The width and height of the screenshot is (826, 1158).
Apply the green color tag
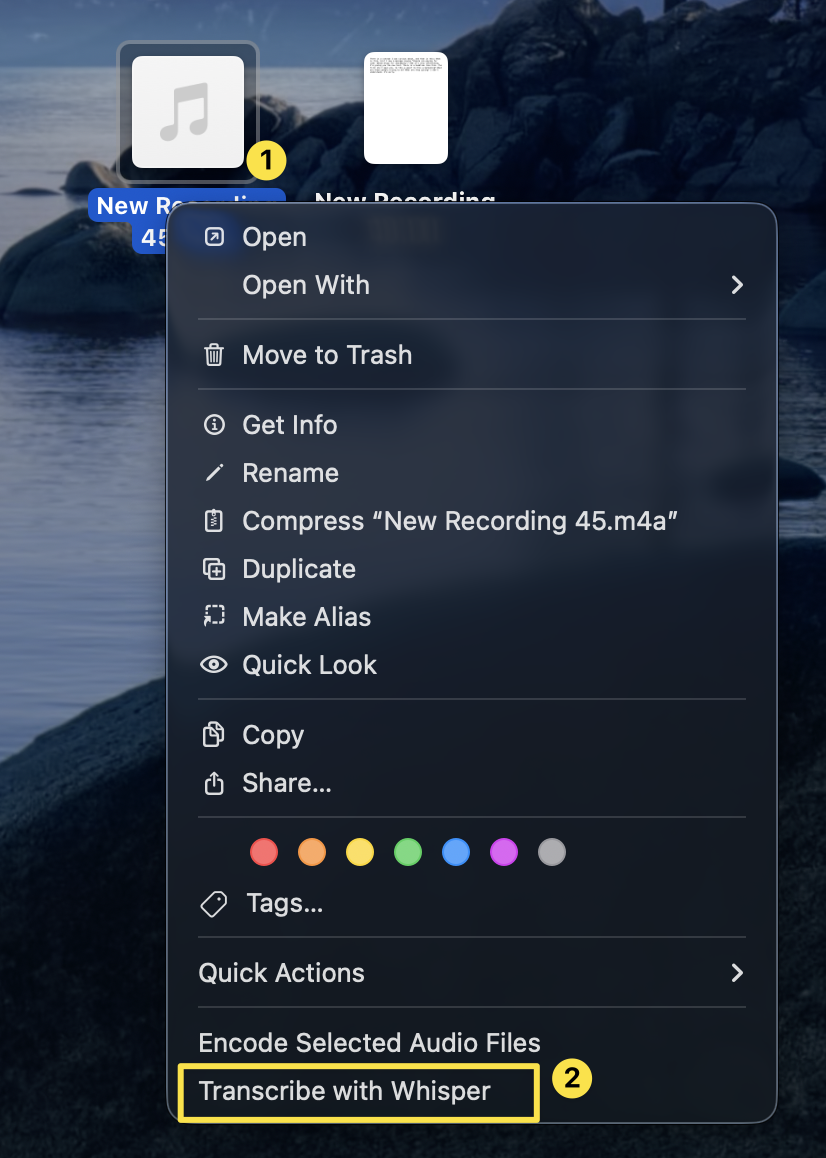(x=408, y=852)
